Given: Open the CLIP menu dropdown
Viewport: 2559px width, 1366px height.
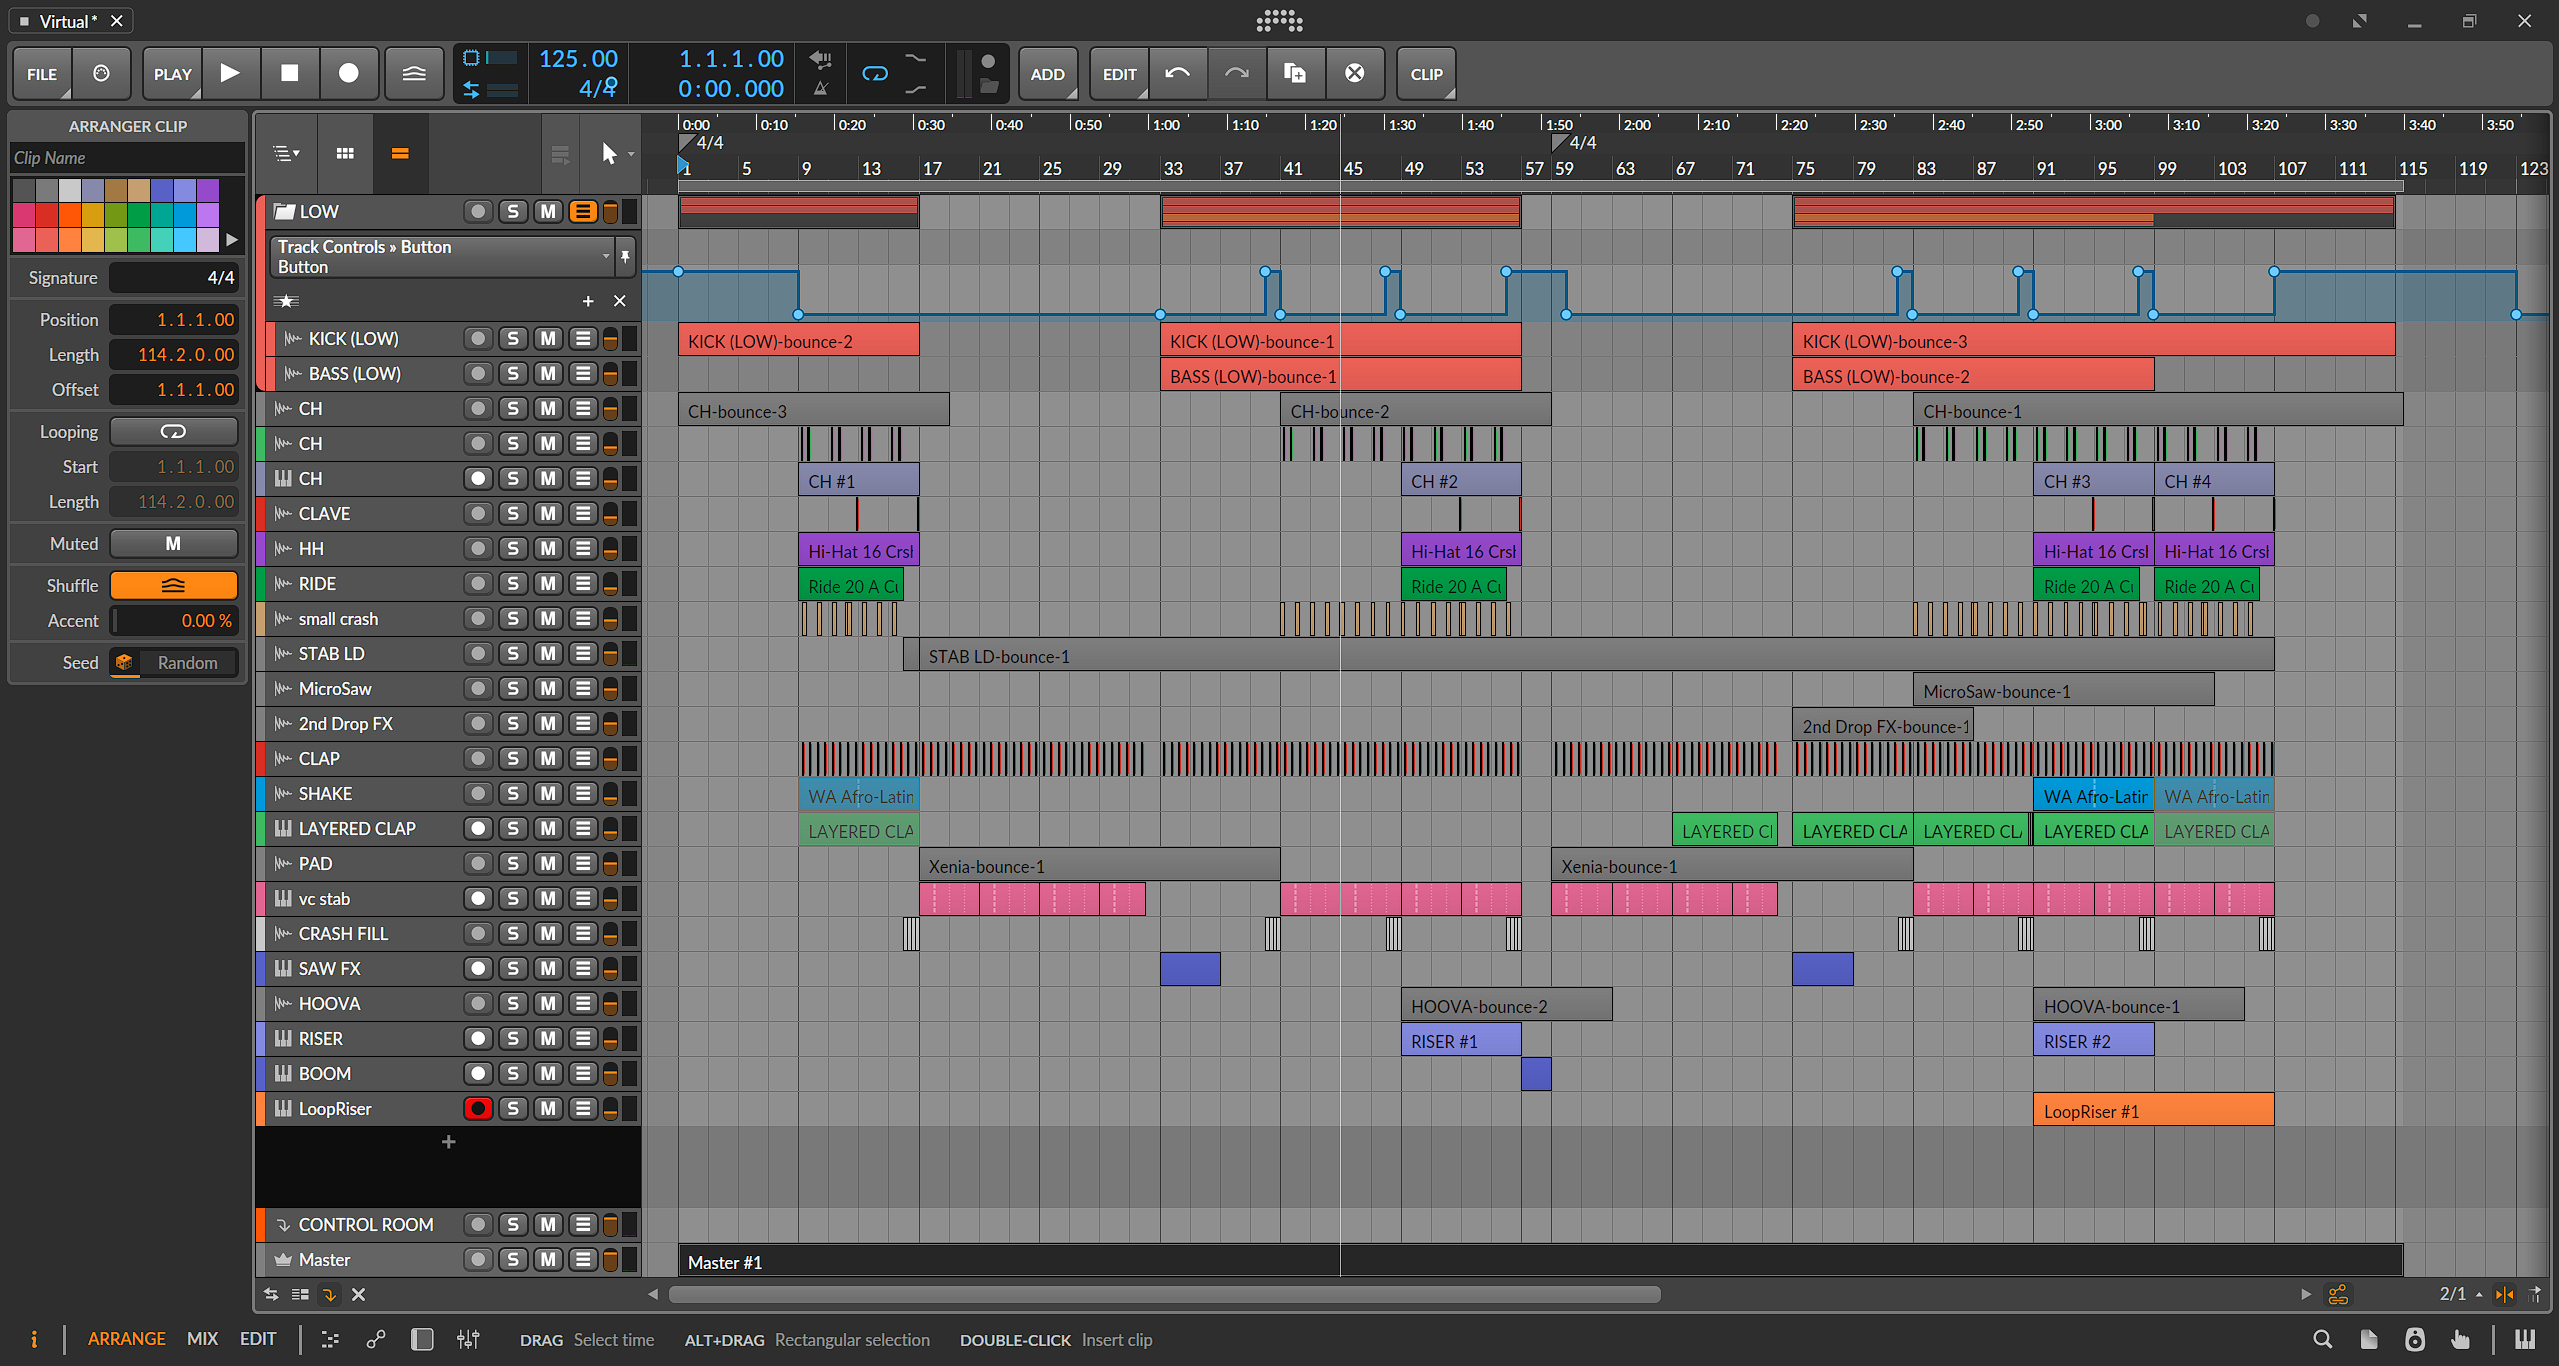Looking at the screenshot, I should click(x=1426, y=73).
